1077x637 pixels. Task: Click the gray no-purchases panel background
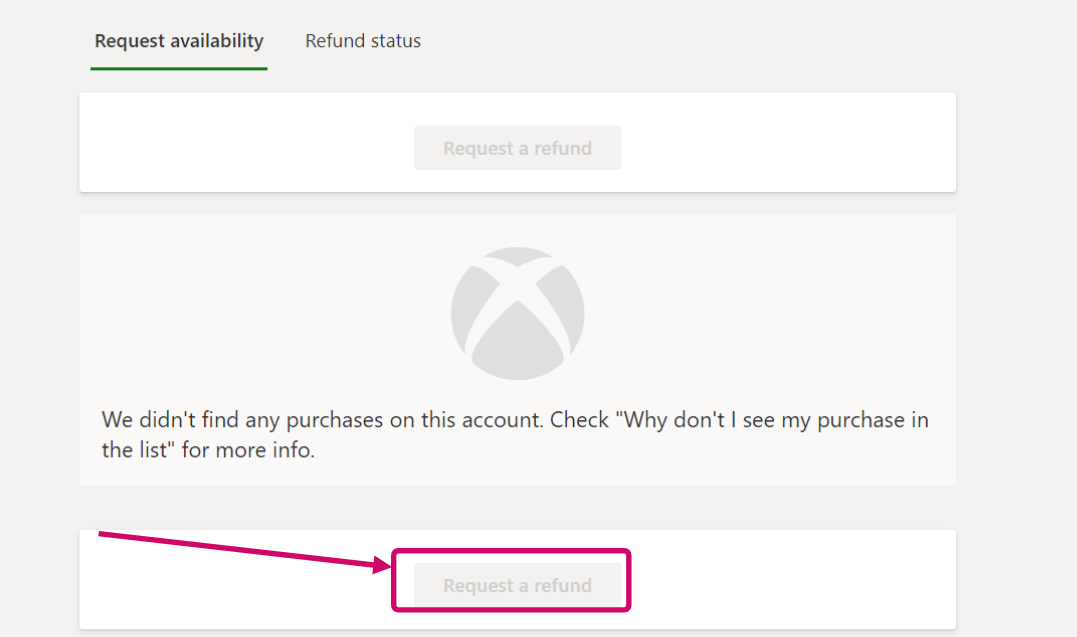[800, 300]
